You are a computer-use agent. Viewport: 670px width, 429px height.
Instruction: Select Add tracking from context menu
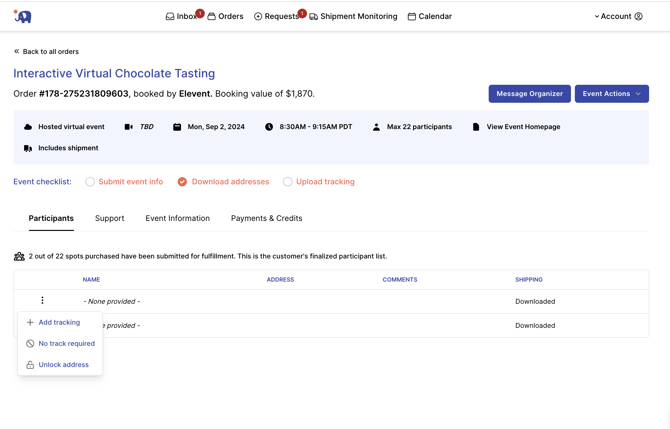coord(59,322)
